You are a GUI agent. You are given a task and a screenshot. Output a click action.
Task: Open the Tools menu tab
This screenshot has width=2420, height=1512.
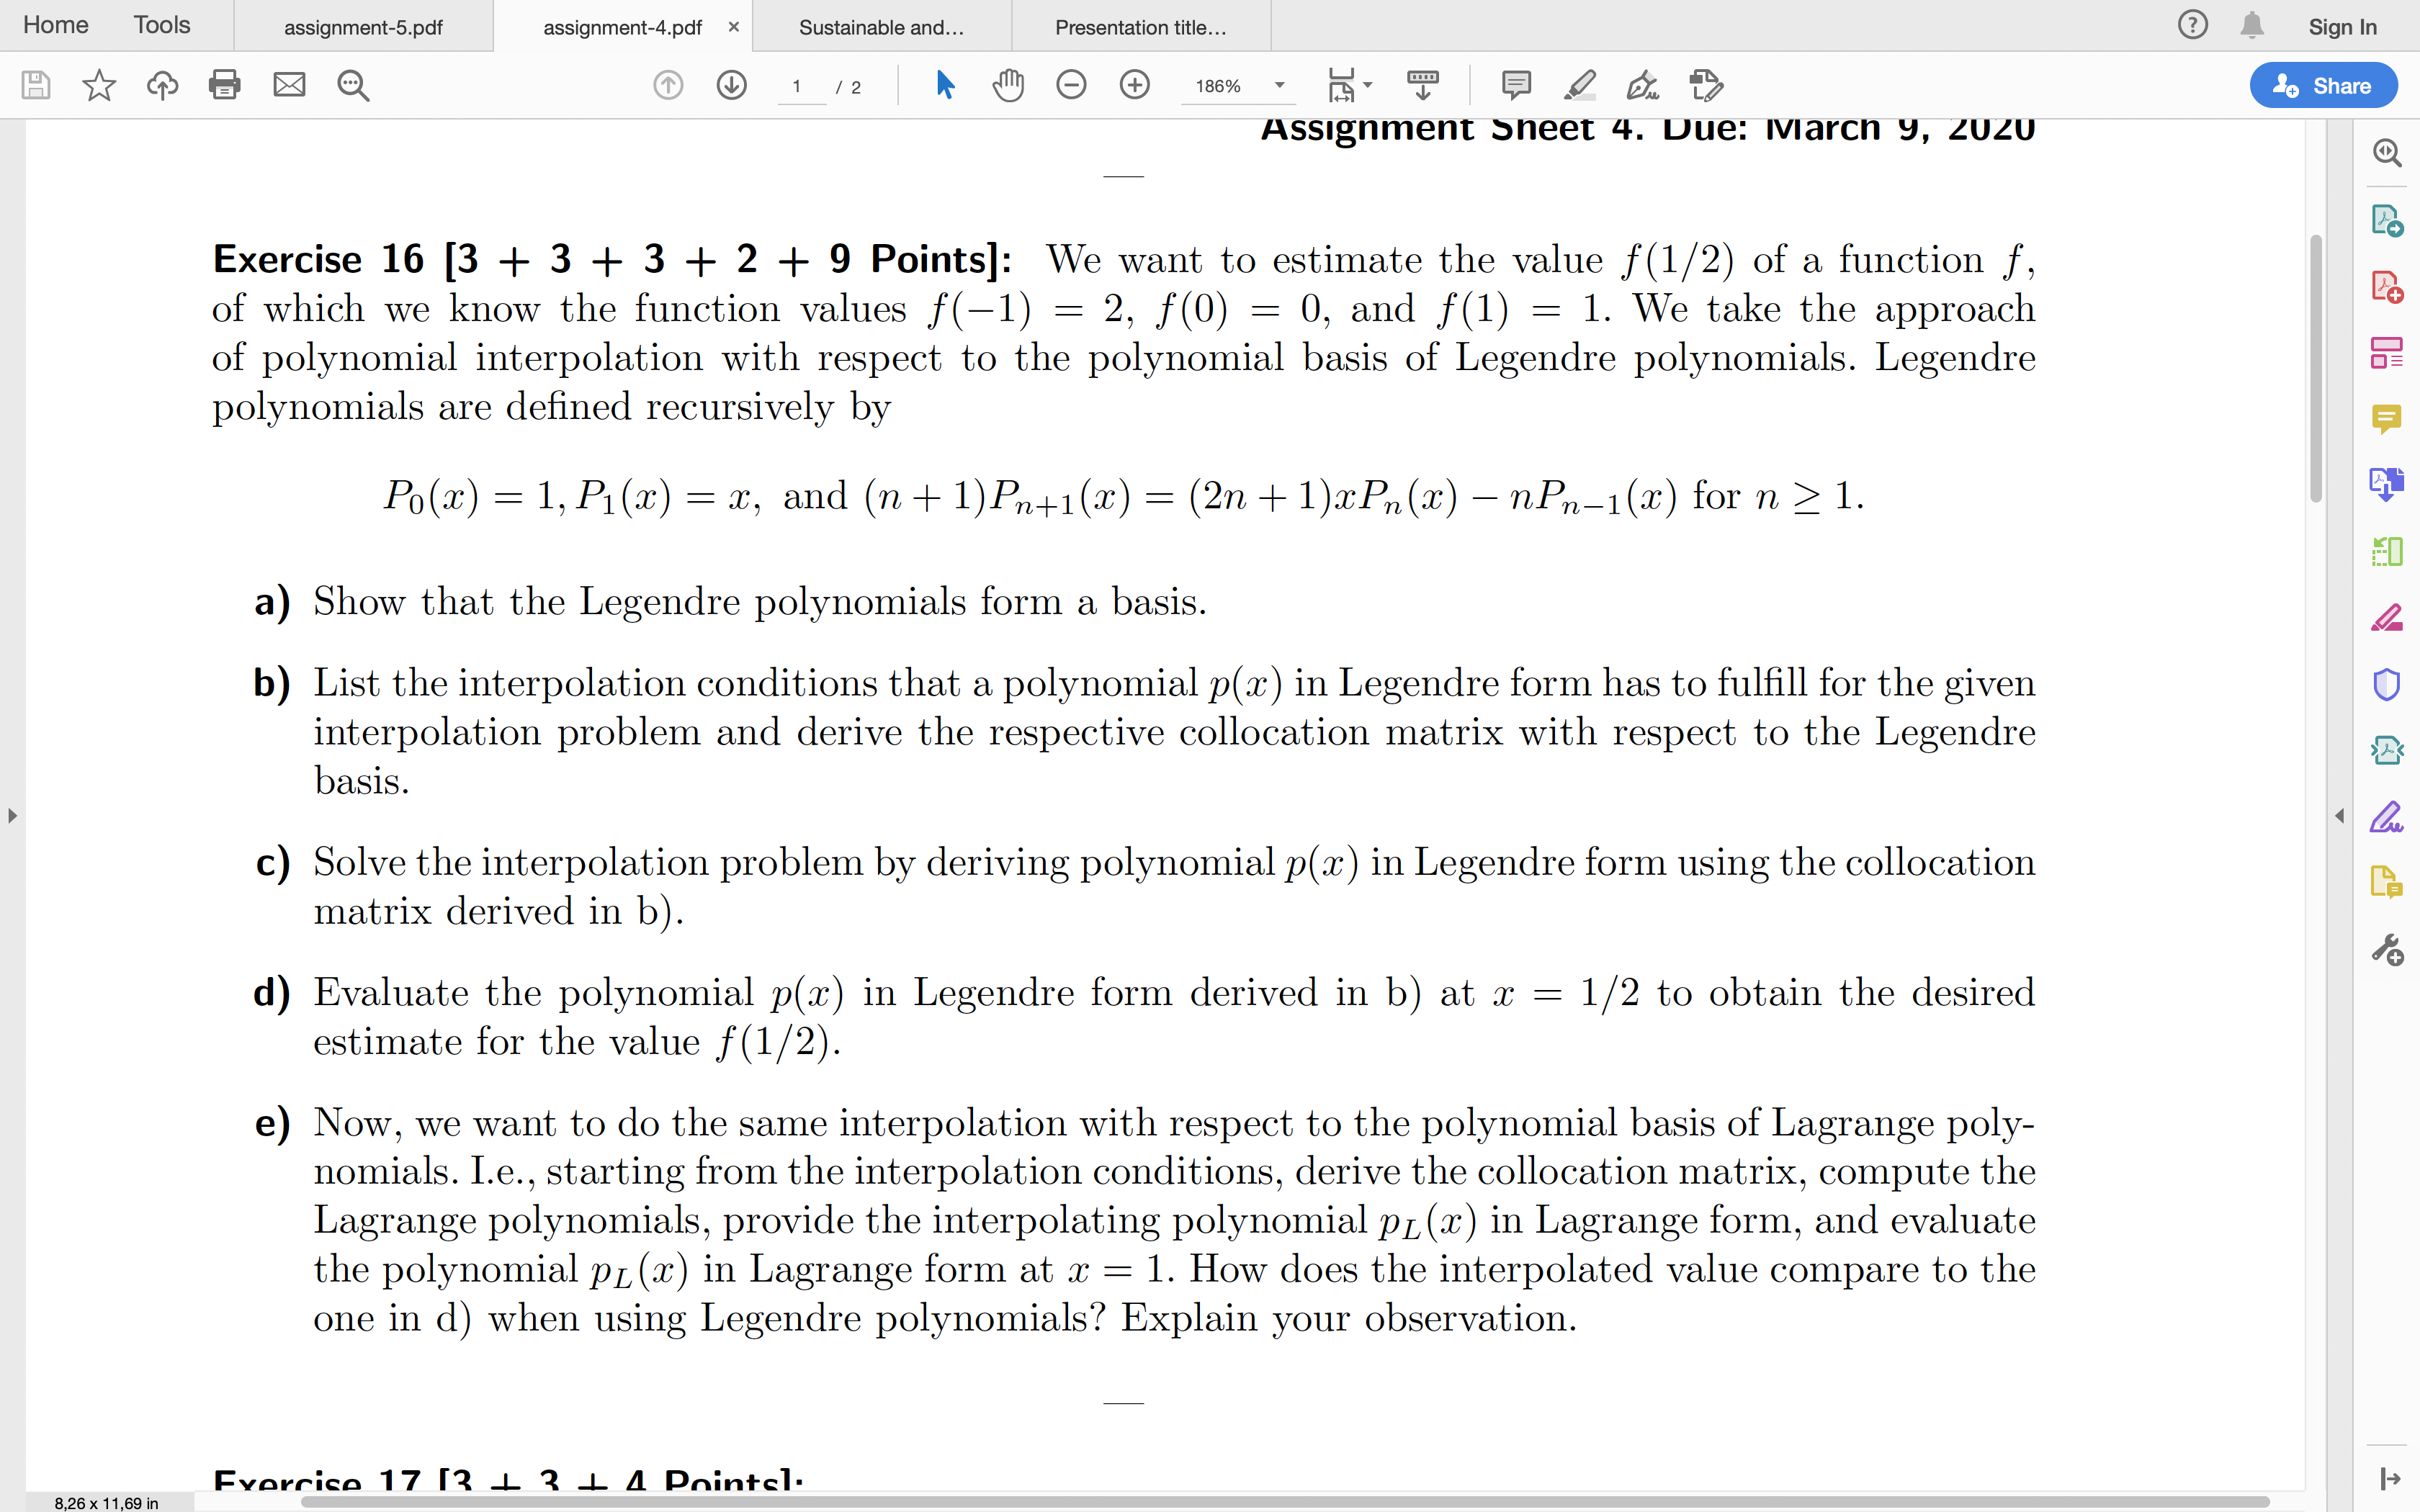161,25
